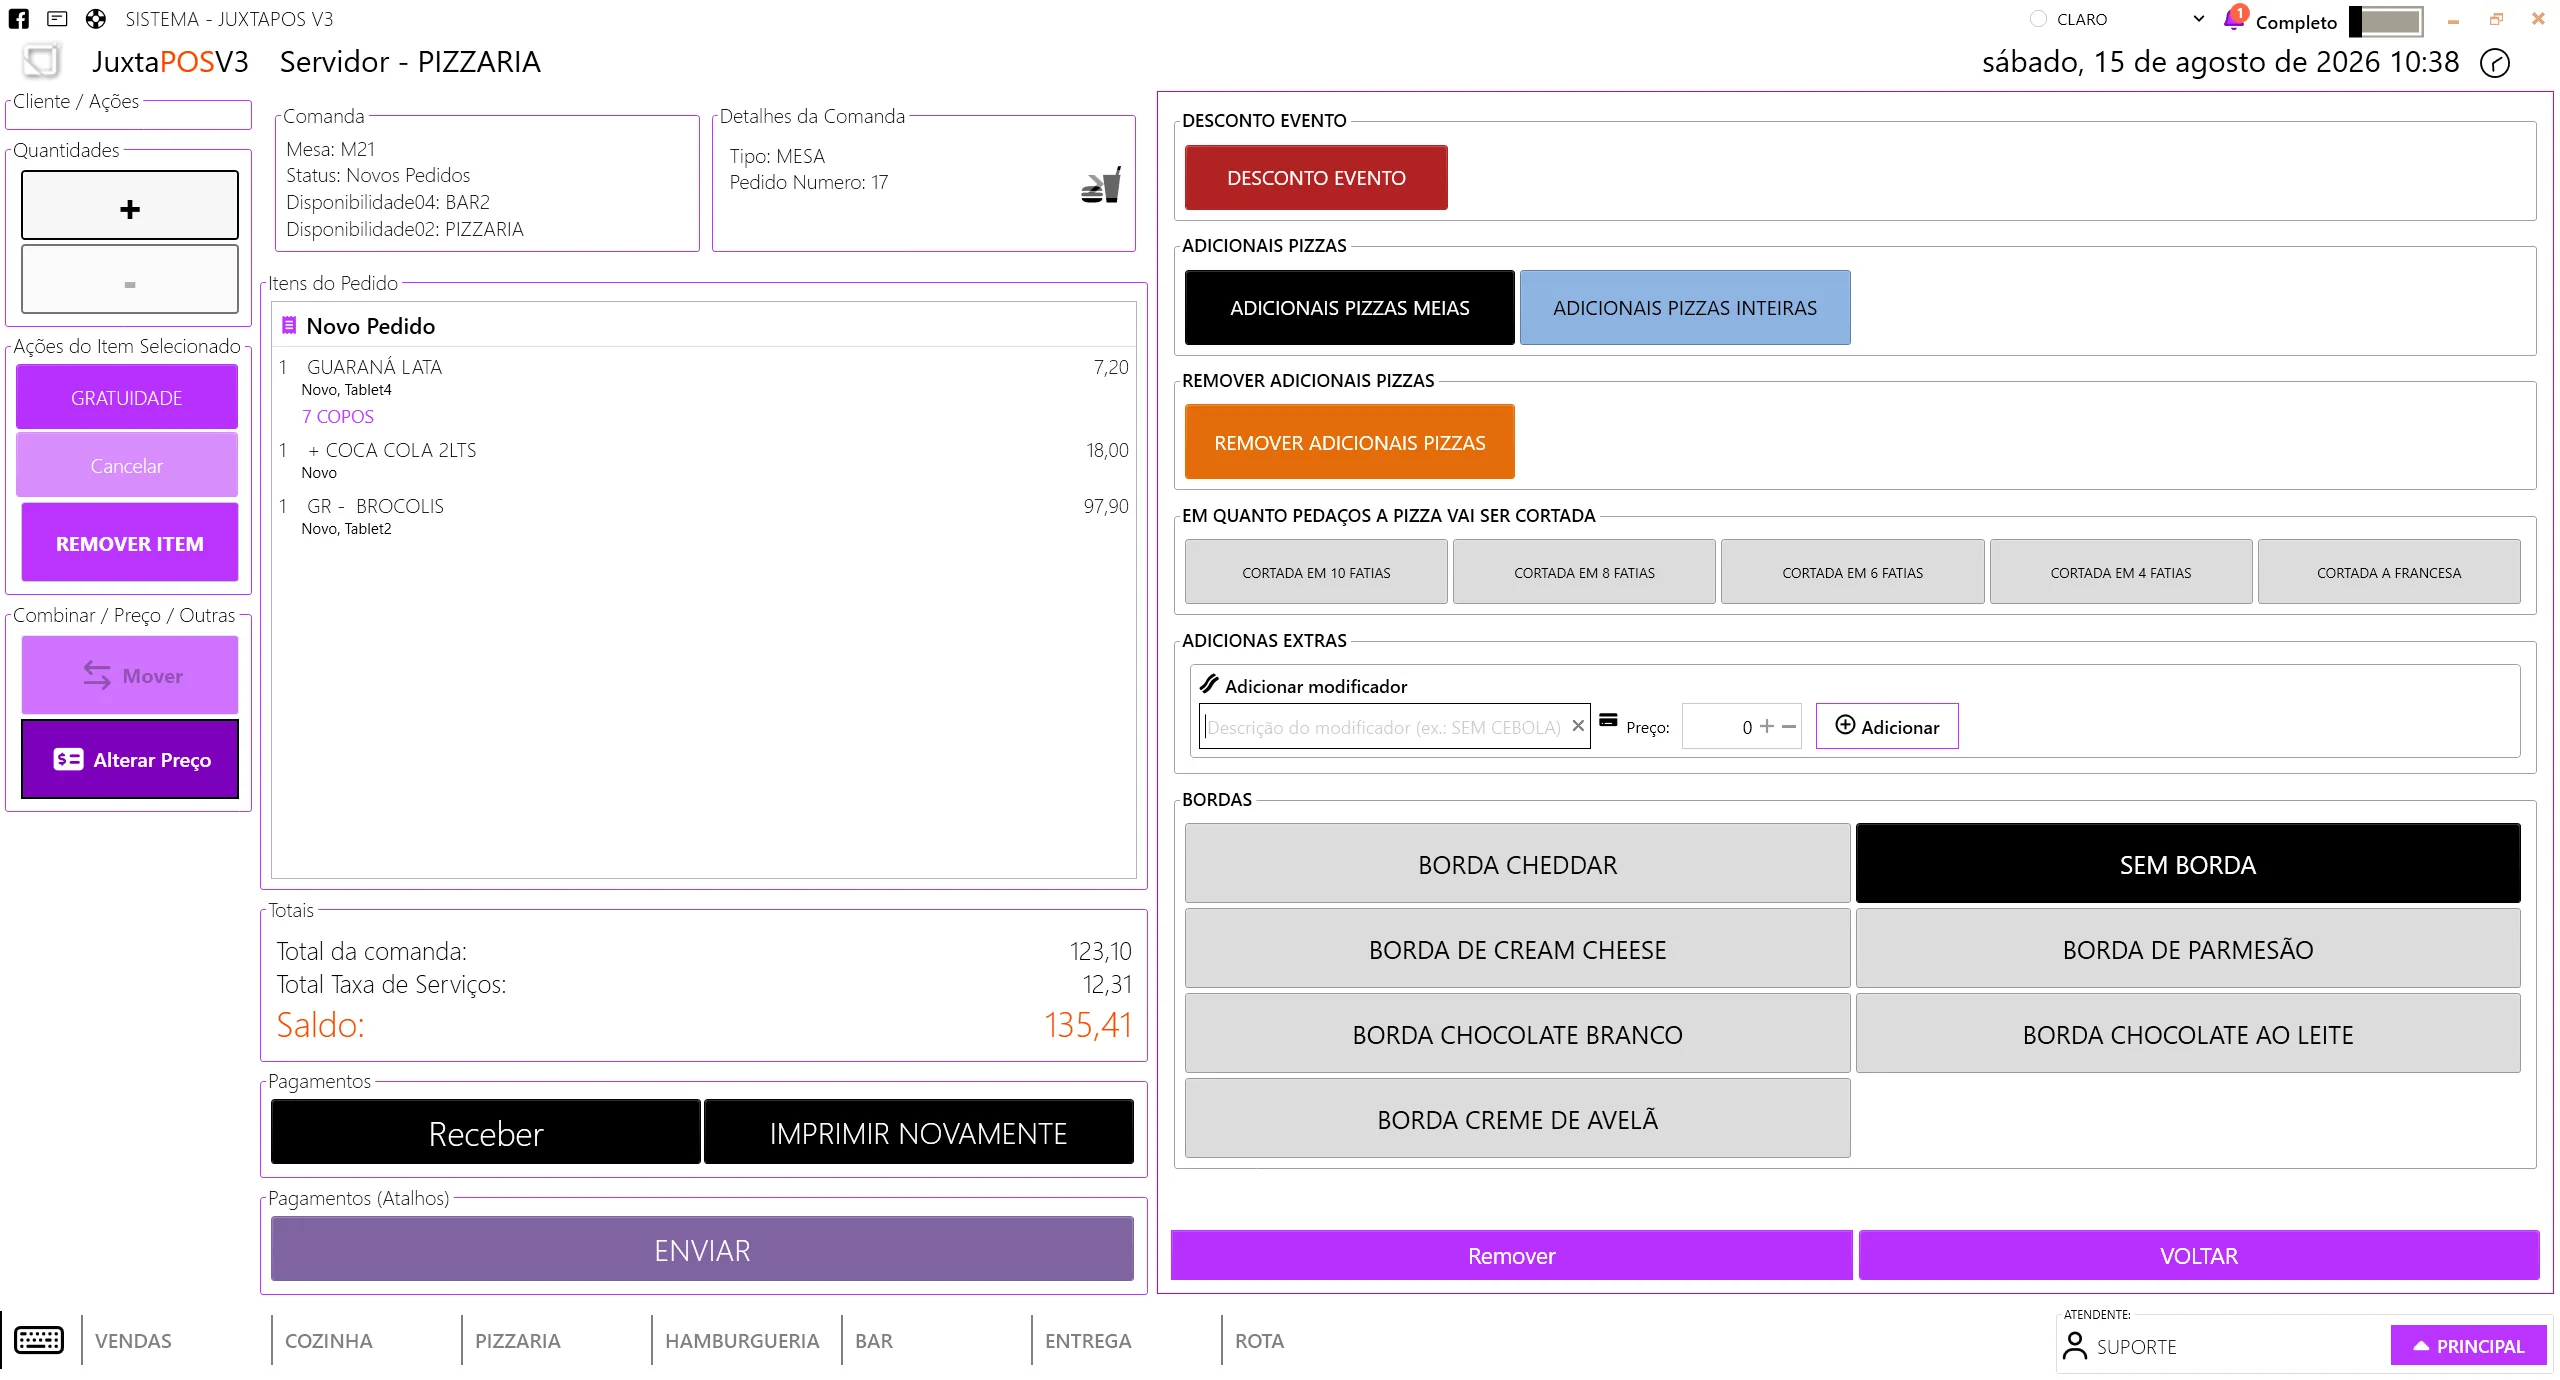Choose CORTADA EM 6 FATIAS
The width and height of the screenshot is (2560, 1380).
(1852, 572)
